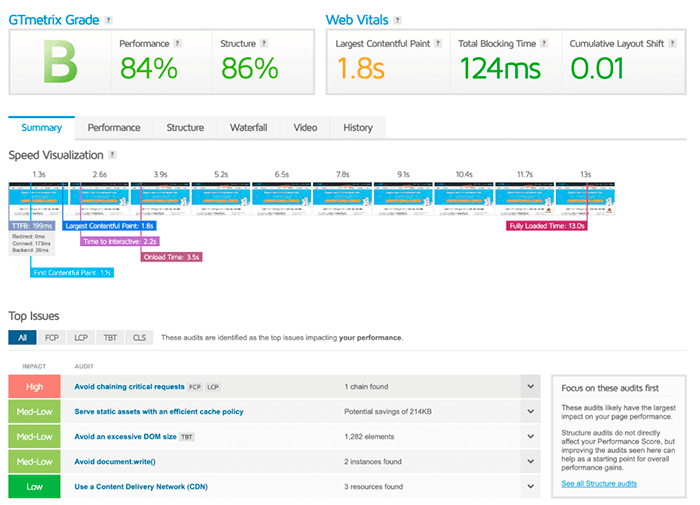Click First Contentful Paint 1.1s marker
This screenshot has width=700, height=505.
72,273
